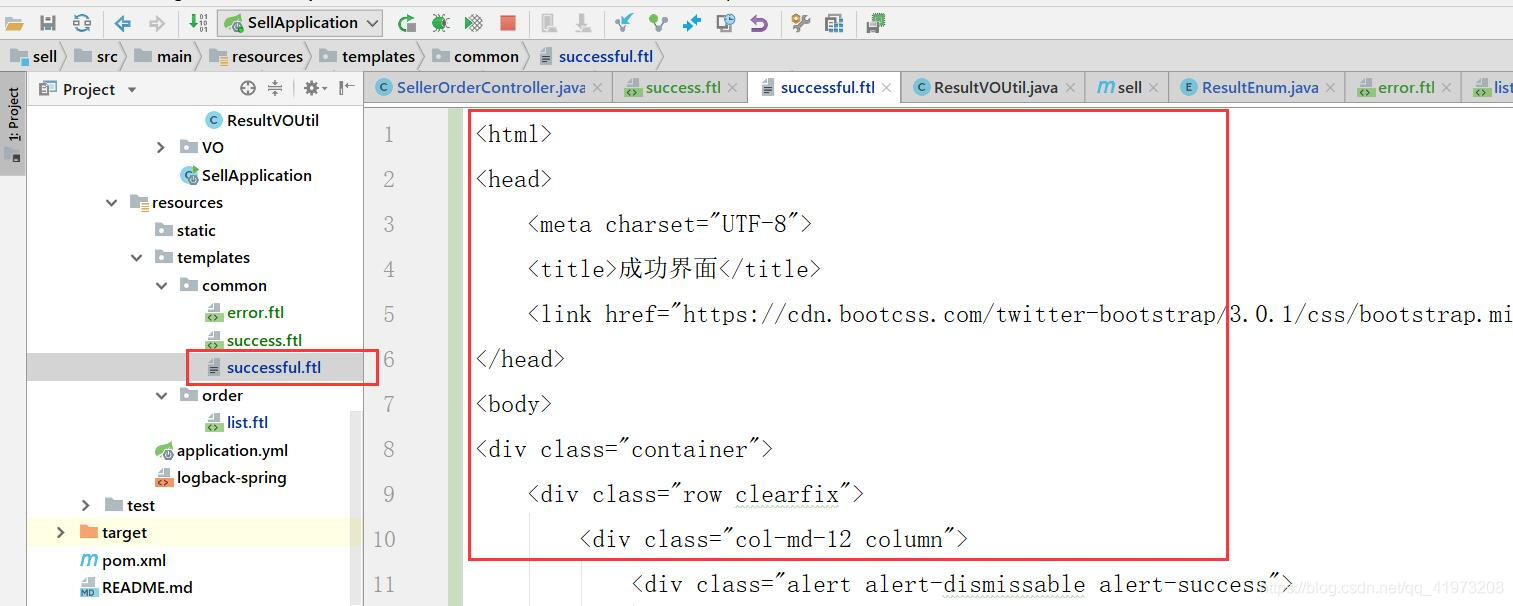The width and height of the screenshot is (1513, 606).
Task: Close the SellerOrderController.java tab
Action: pos(597,88)
